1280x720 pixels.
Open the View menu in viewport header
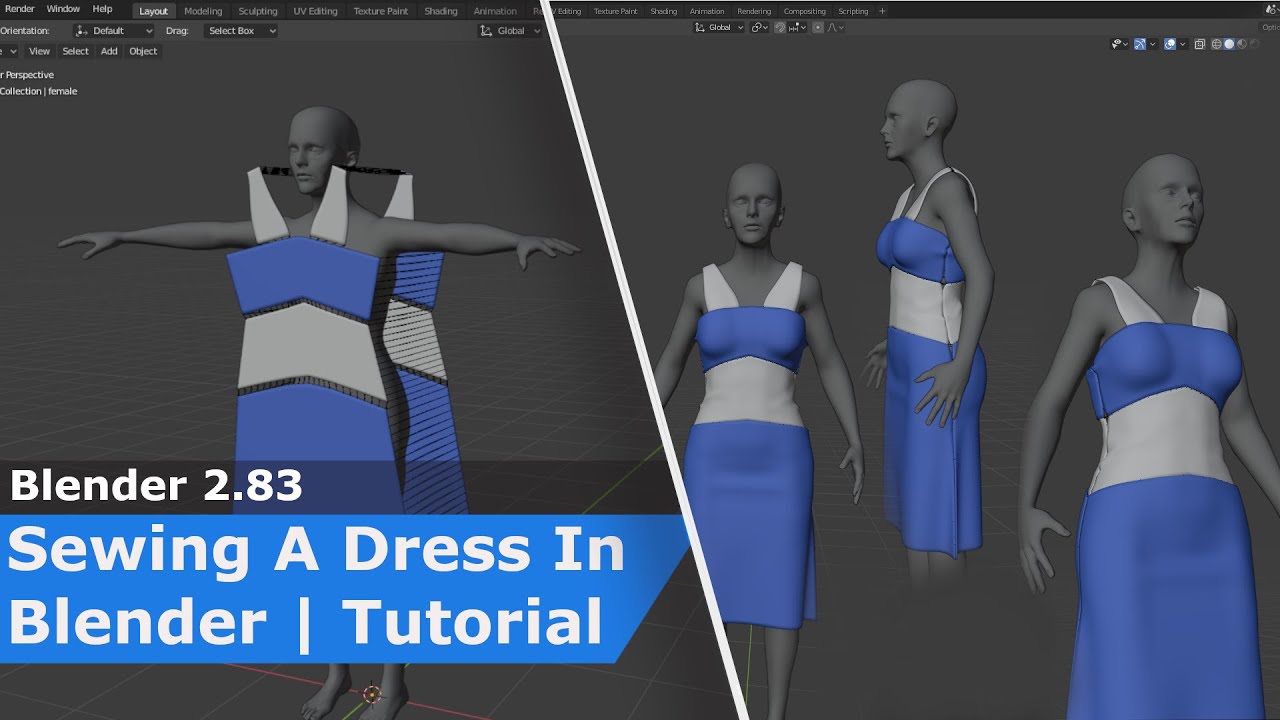click(x=39, y=51)
